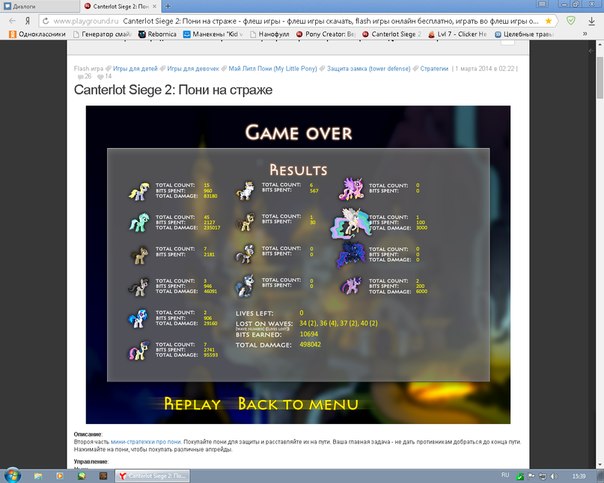Select Yandex browser Canterlot Siege taskbar button
The width and height of the screenshot is (604, 483).
coord(153,476)
